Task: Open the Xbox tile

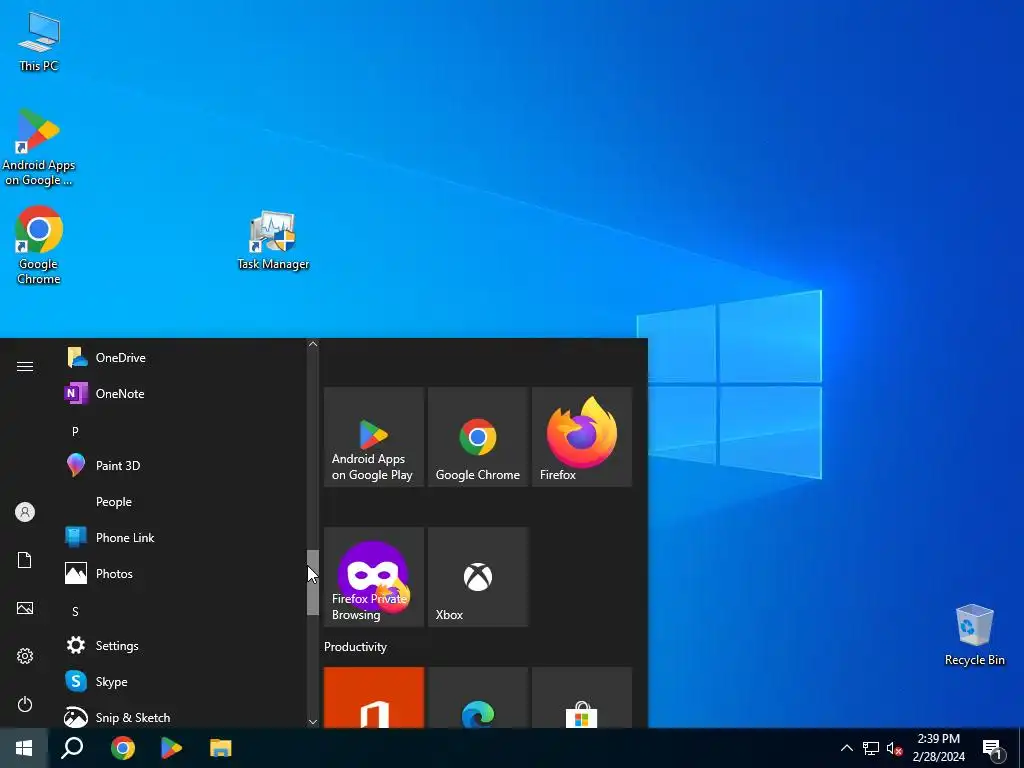Action: point(478,577)
